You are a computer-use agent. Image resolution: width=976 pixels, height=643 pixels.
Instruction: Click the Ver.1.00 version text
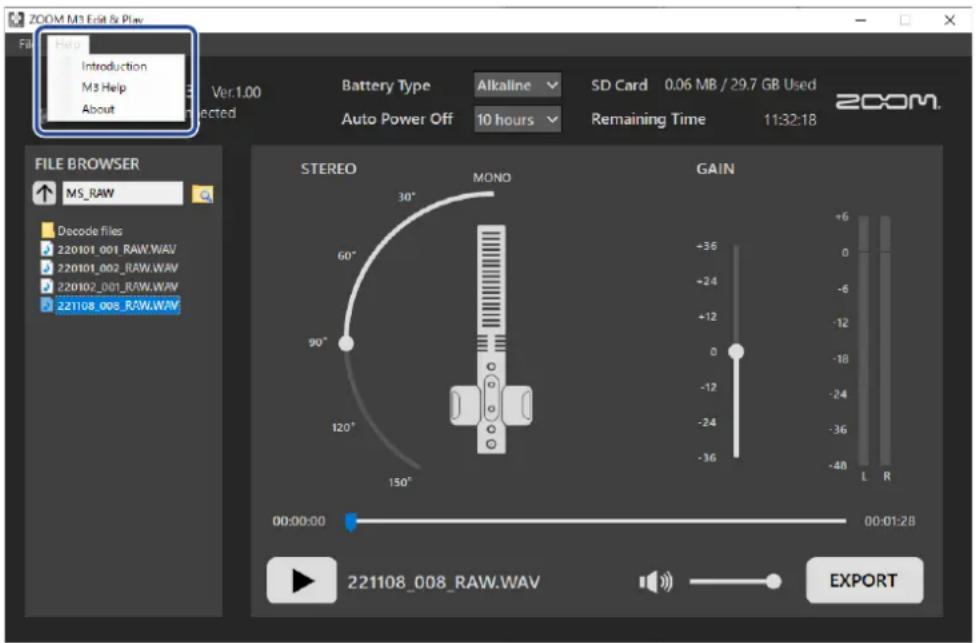point(237,92)
